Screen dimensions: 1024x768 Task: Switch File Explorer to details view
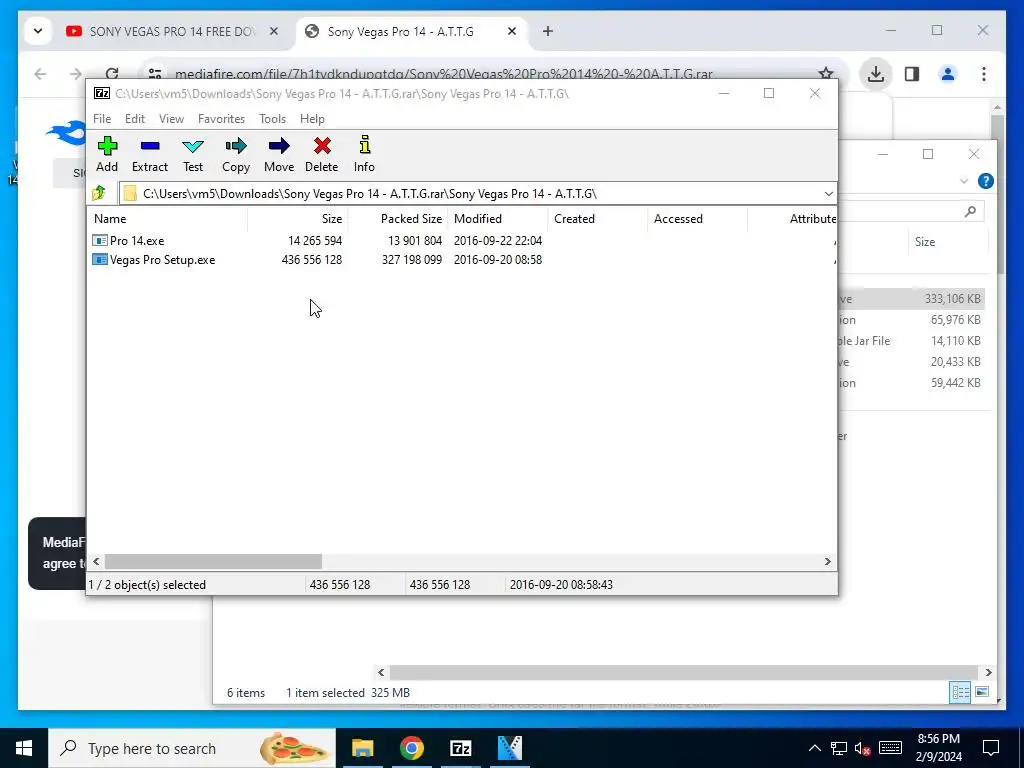click(961, 692)
